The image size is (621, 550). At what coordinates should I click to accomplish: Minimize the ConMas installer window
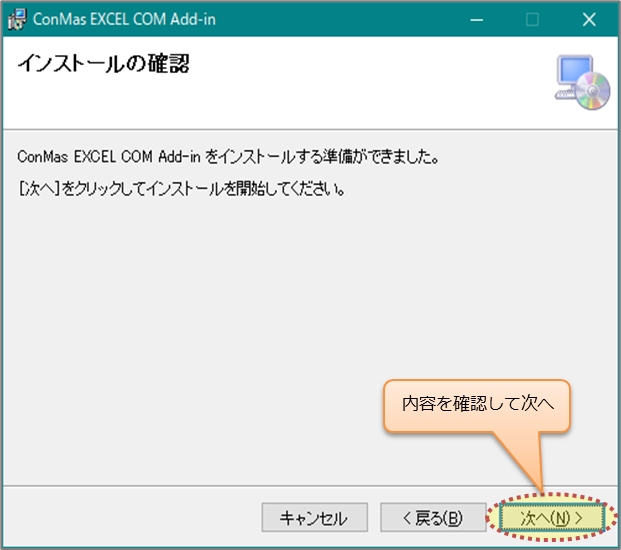click(475, 19)
